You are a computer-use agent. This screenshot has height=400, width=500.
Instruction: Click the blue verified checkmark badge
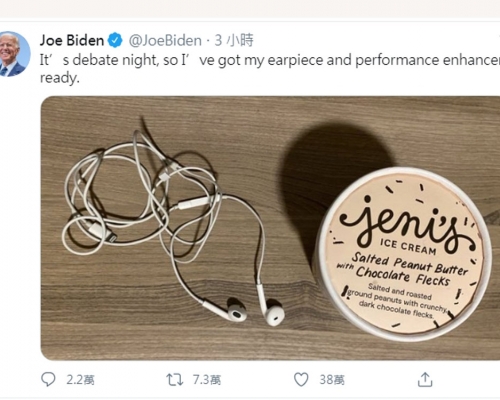click(x=115, y=40)
